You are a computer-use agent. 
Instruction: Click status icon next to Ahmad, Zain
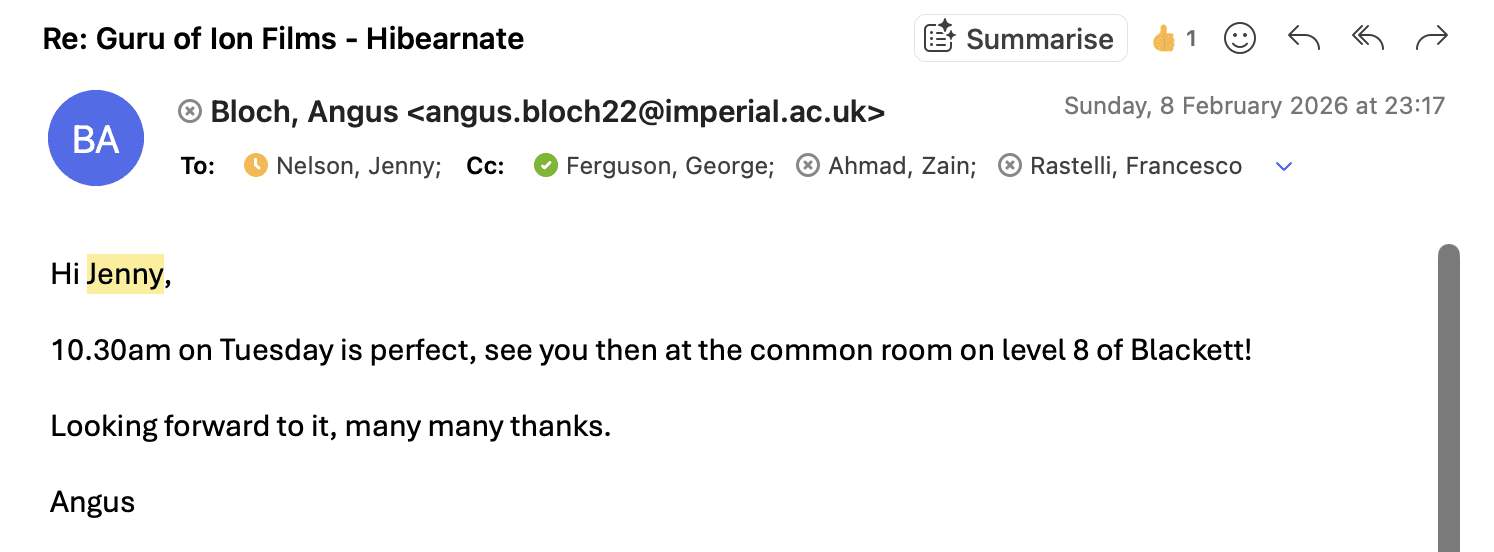pyautogui.click(x=808, y=166)
